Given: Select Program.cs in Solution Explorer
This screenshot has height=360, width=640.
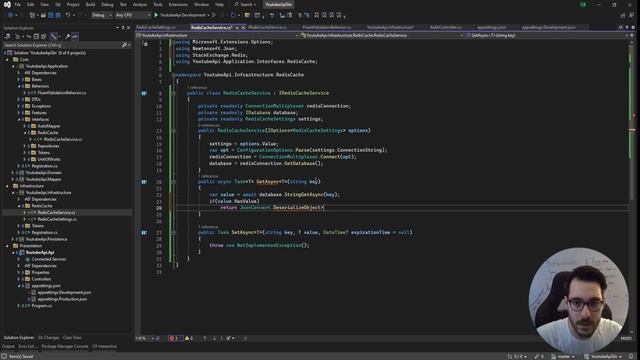Looking at the screenshot, I should point(42,306).
